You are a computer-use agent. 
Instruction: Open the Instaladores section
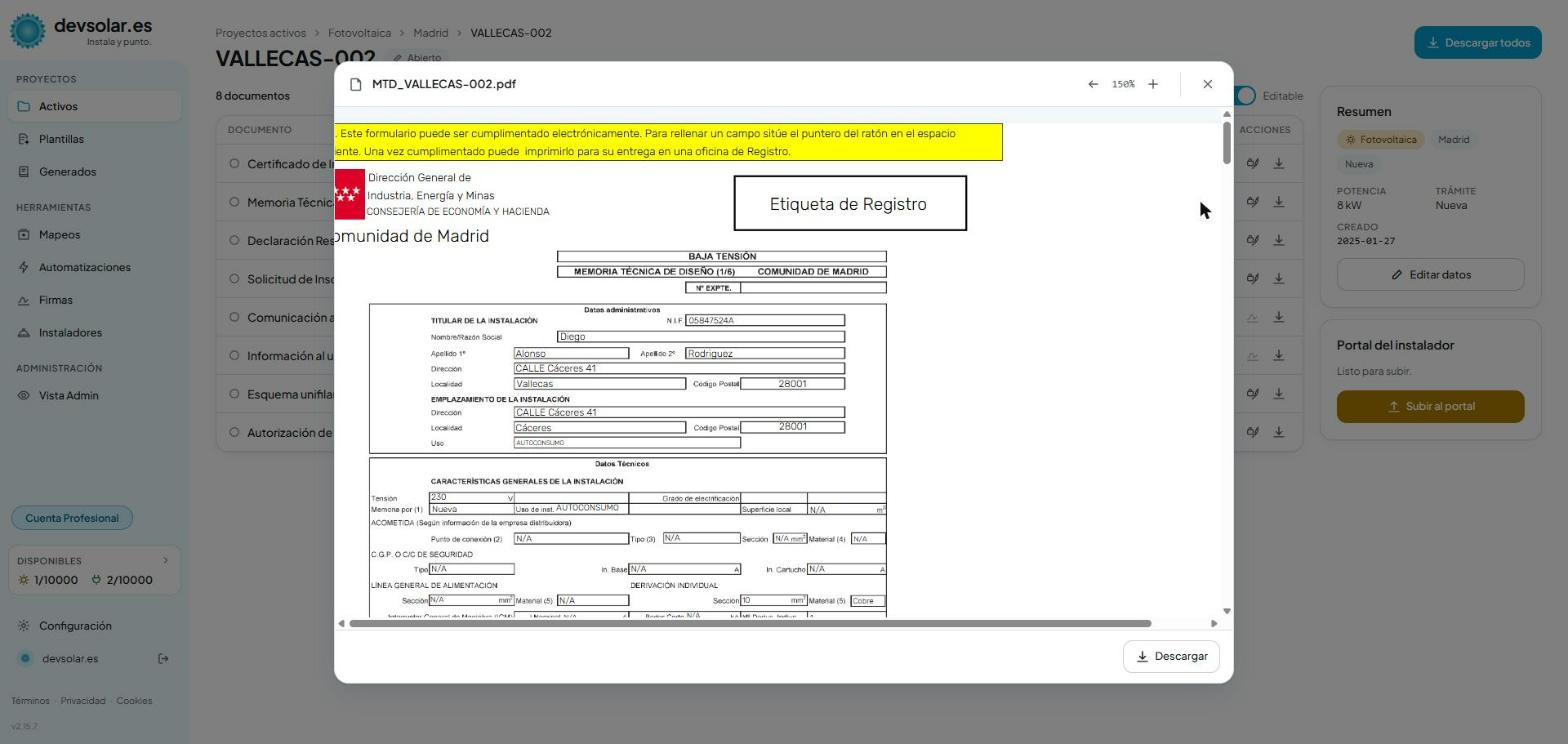click(94, 333)
